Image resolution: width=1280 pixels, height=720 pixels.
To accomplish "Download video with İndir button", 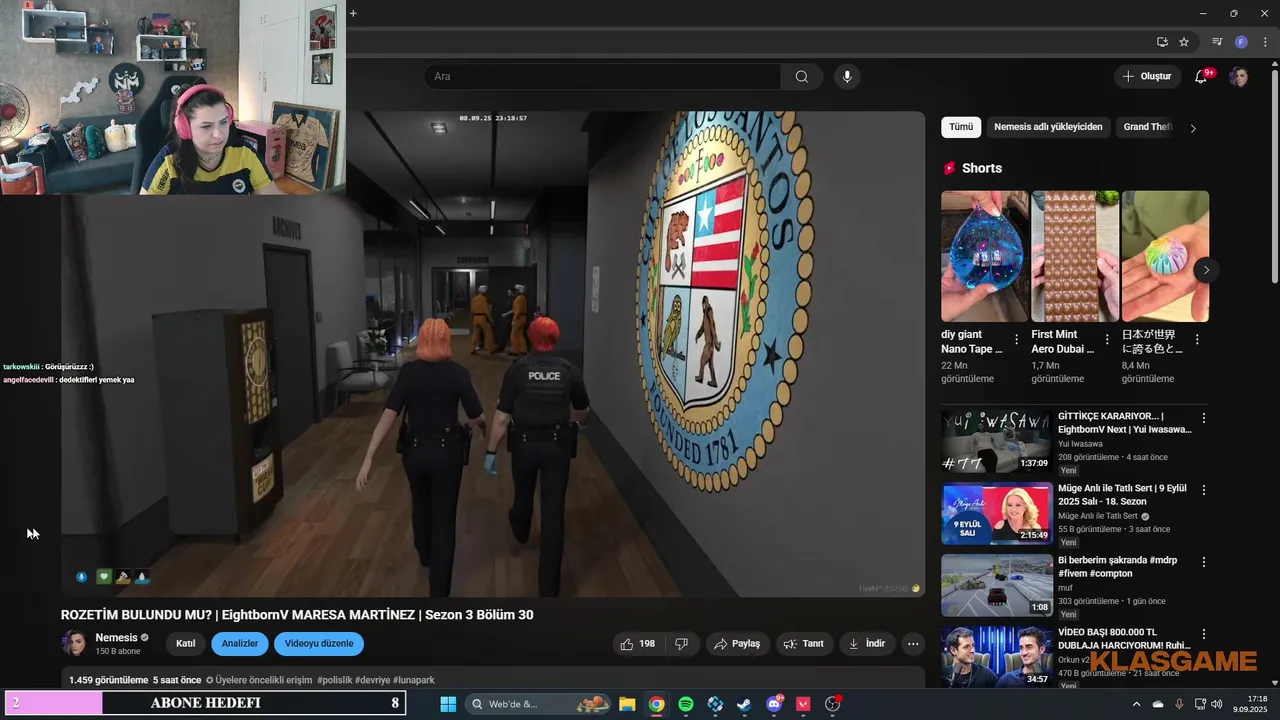I will click(x=867, y=644).
